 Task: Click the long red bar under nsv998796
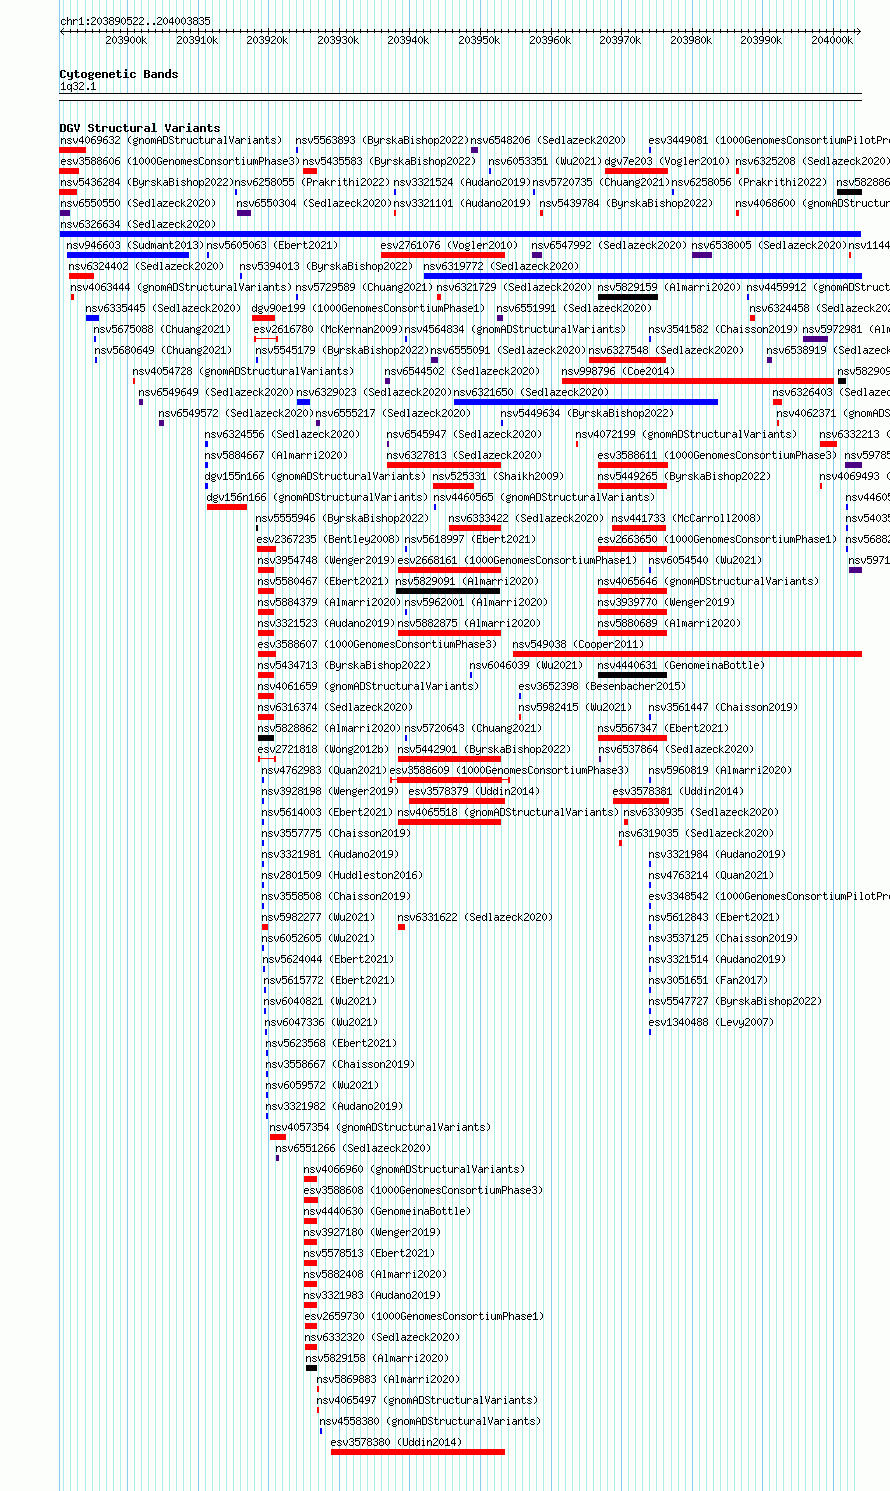pyautogui.click(x=698, y=381)
